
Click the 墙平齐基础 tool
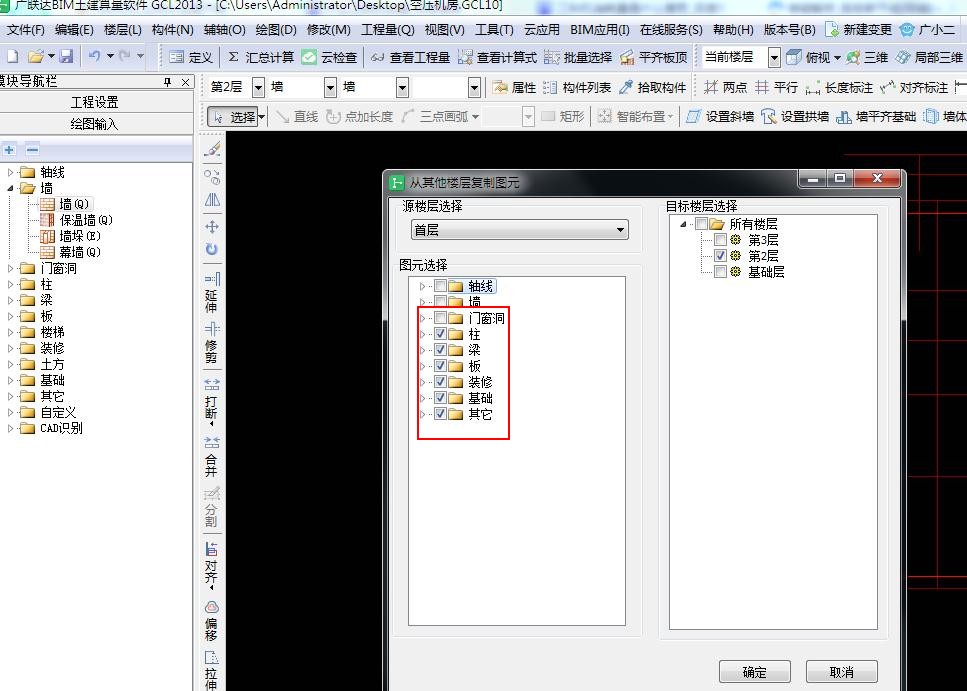coord(876,116)
